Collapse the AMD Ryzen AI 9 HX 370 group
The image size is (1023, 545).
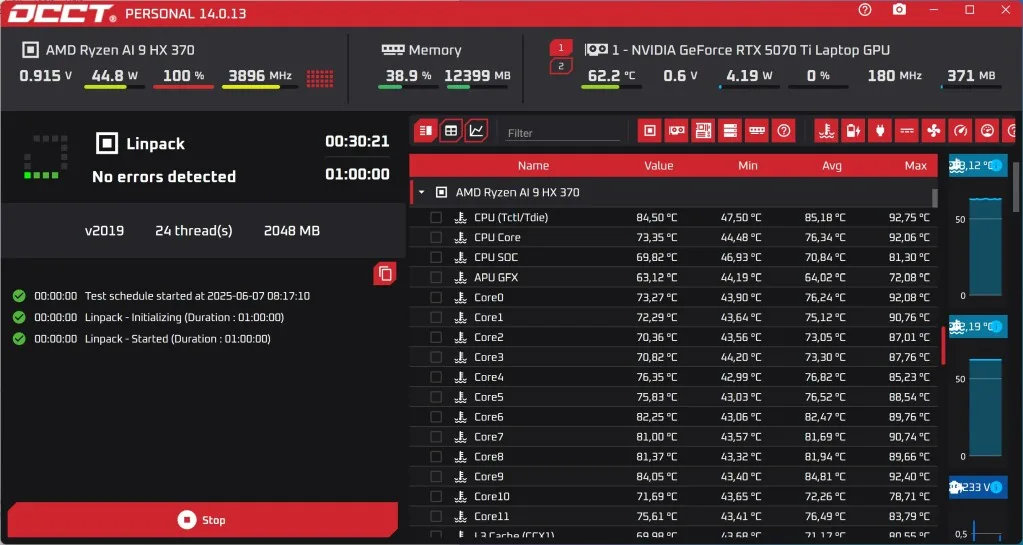(422, 192)
